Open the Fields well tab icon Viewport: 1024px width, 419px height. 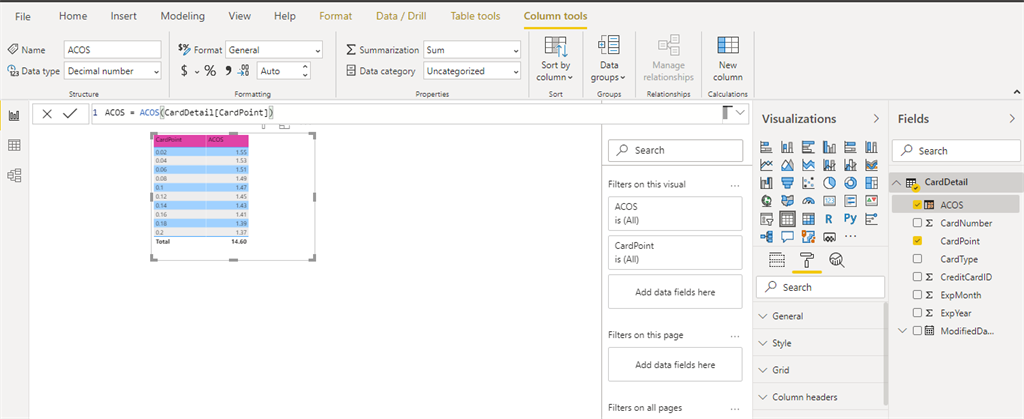coord(776,260)
